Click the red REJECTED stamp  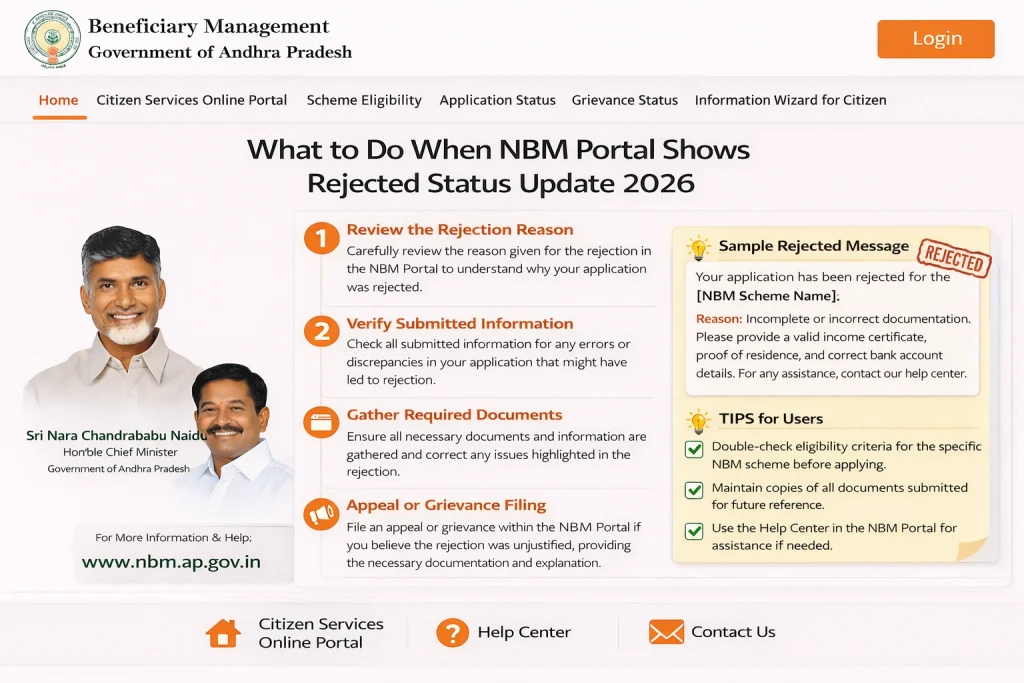click(x=954, y=258)
